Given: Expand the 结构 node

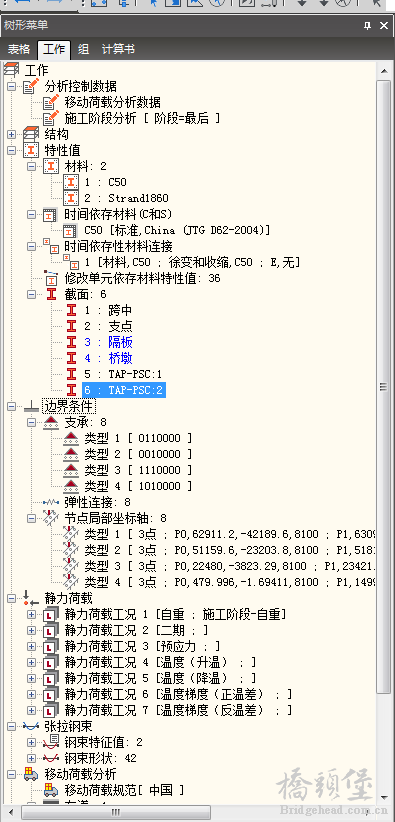Looking at the screenshot, I should (11, 134).
